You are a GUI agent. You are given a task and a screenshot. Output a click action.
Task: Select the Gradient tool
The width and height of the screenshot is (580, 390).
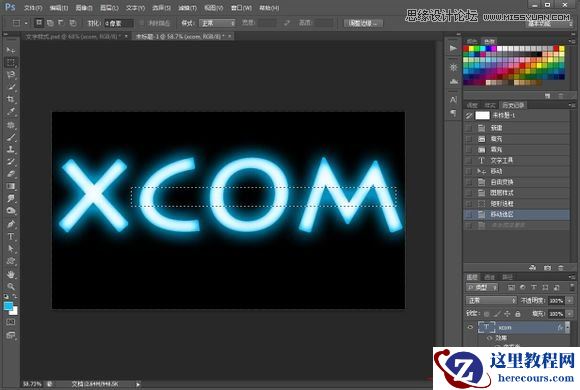tap(10, 186)
